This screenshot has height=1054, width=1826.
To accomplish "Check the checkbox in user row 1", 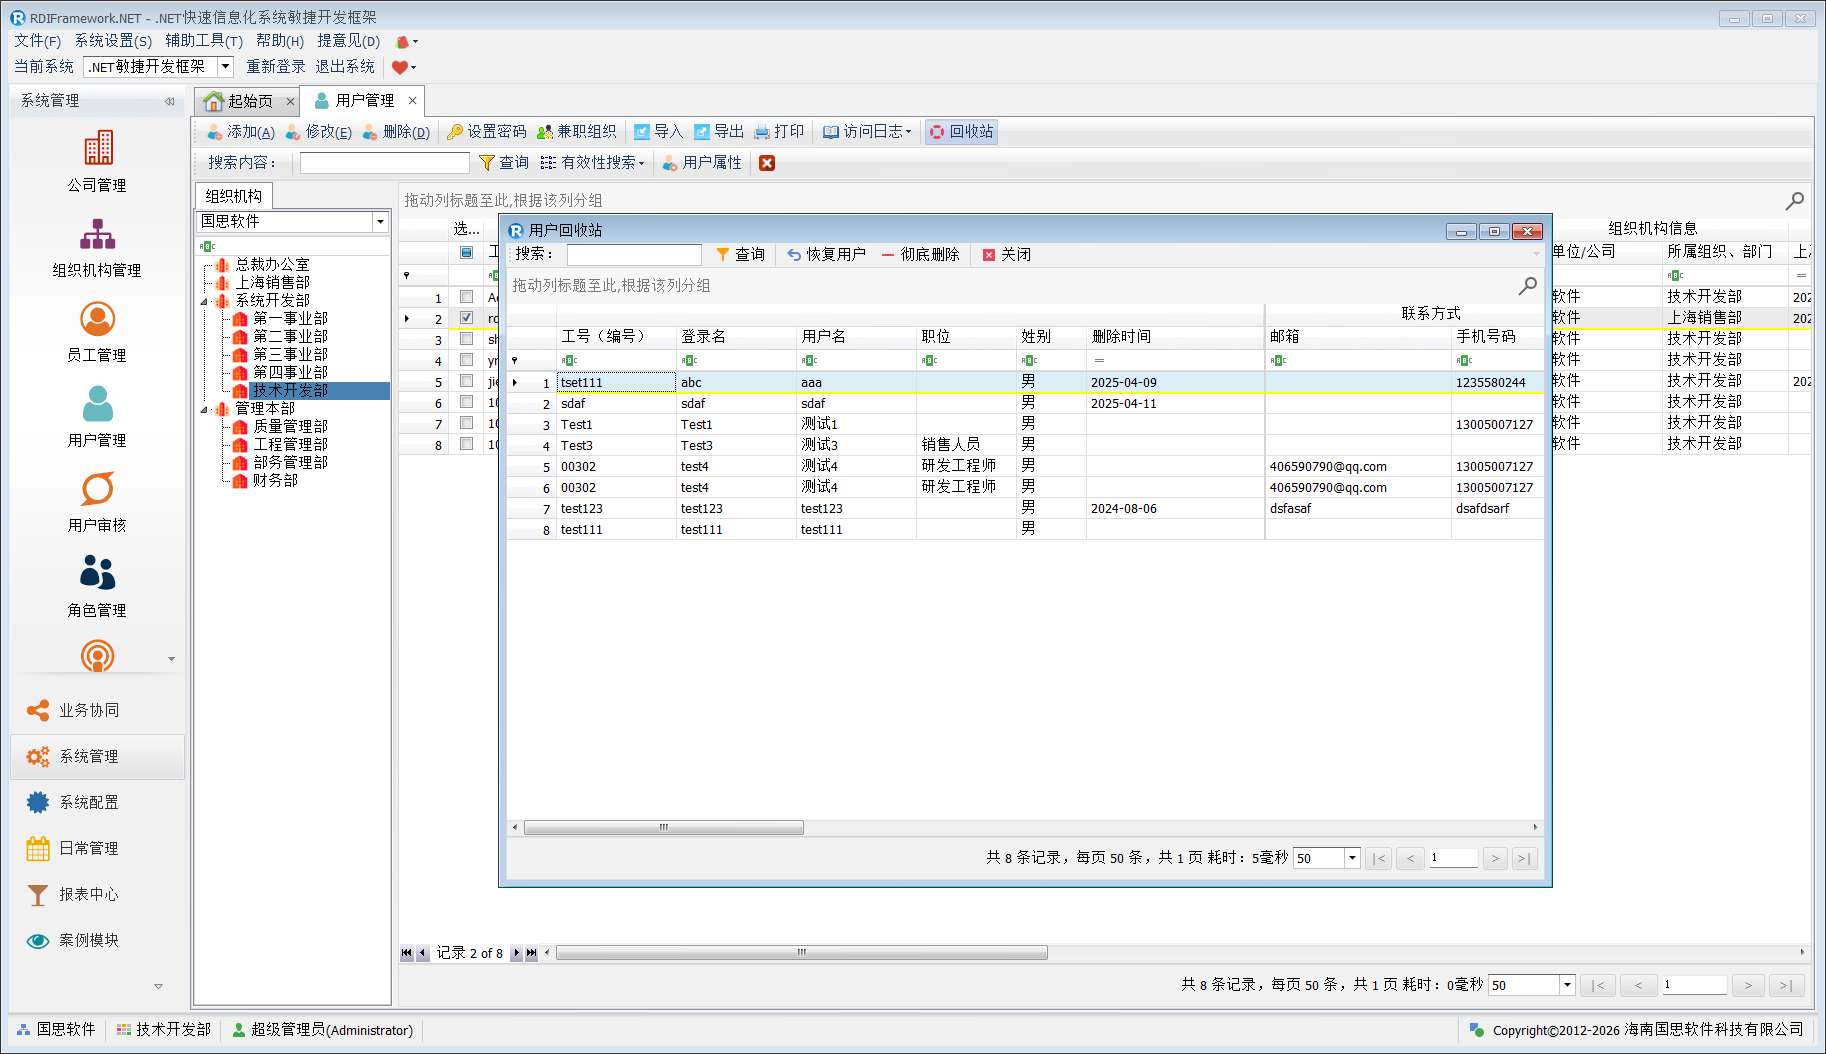I will click(466, 297).
